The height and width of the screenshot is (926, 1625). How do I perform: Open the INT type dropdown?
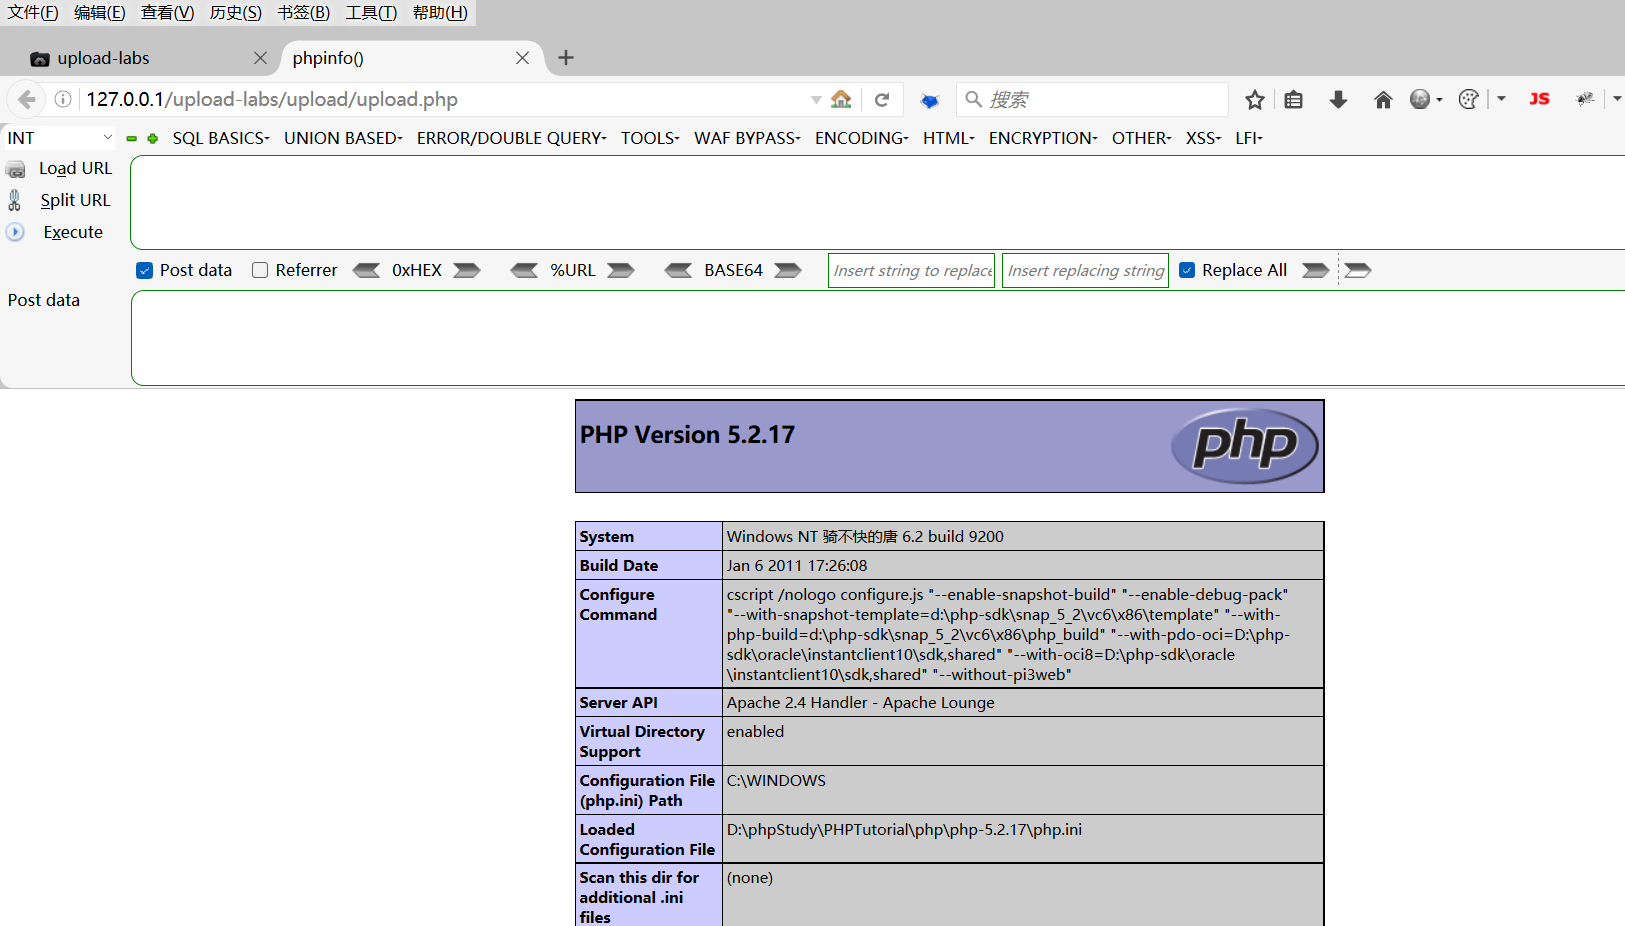pos(59,138)
